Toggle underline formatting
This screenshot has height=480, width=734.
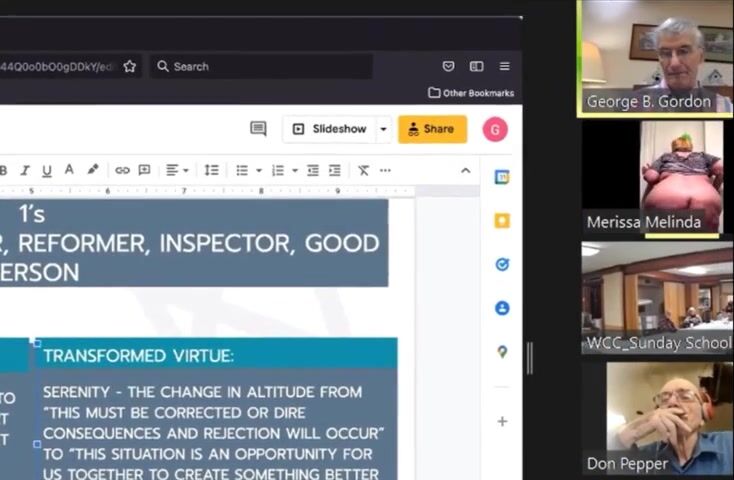coord(46,171)
